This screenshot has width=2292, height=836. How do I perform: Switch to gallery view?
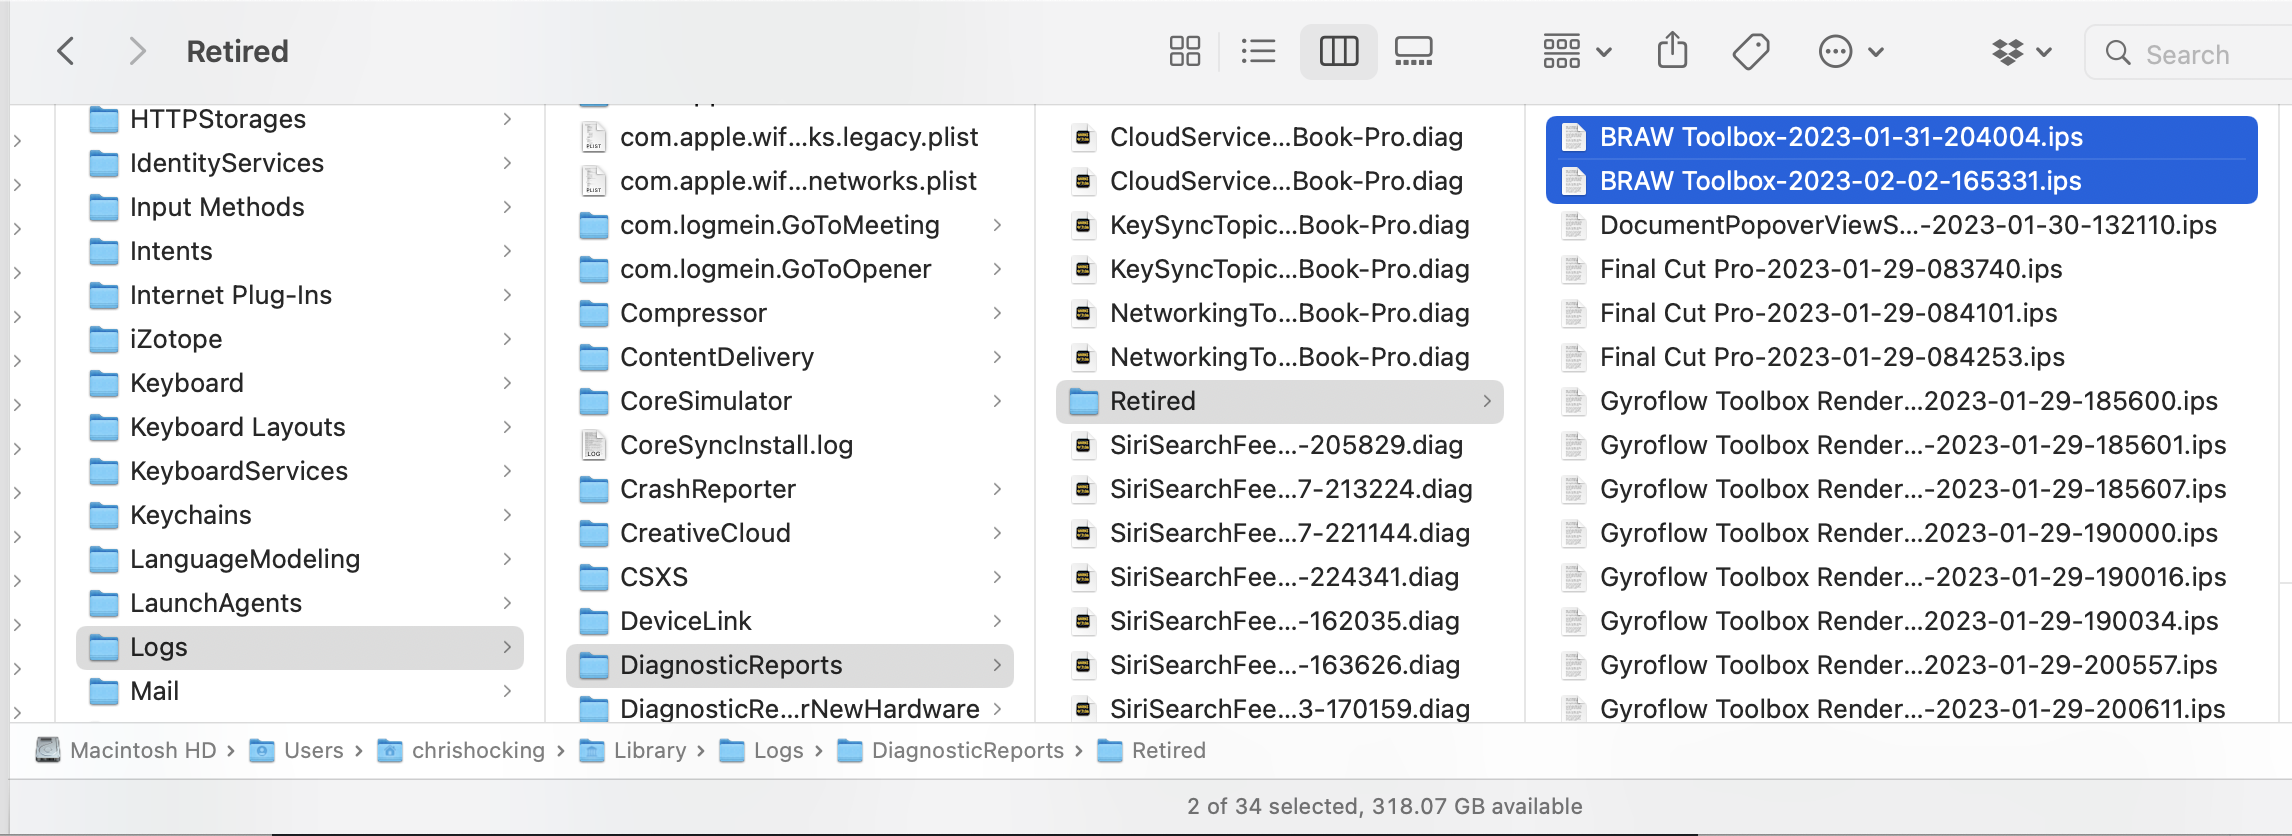(x=1413, y=51)
